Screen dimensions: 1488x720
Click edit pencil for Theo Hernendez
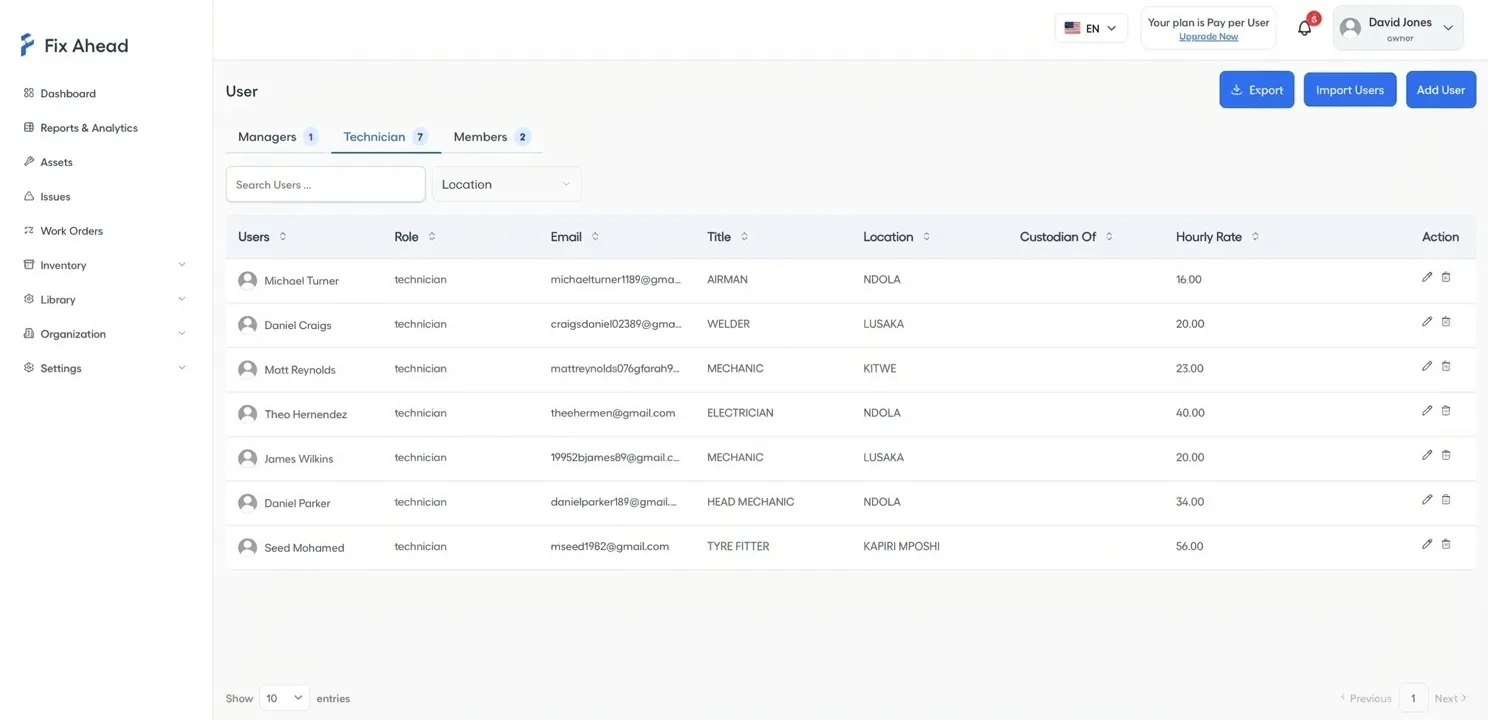point(1427,411)
